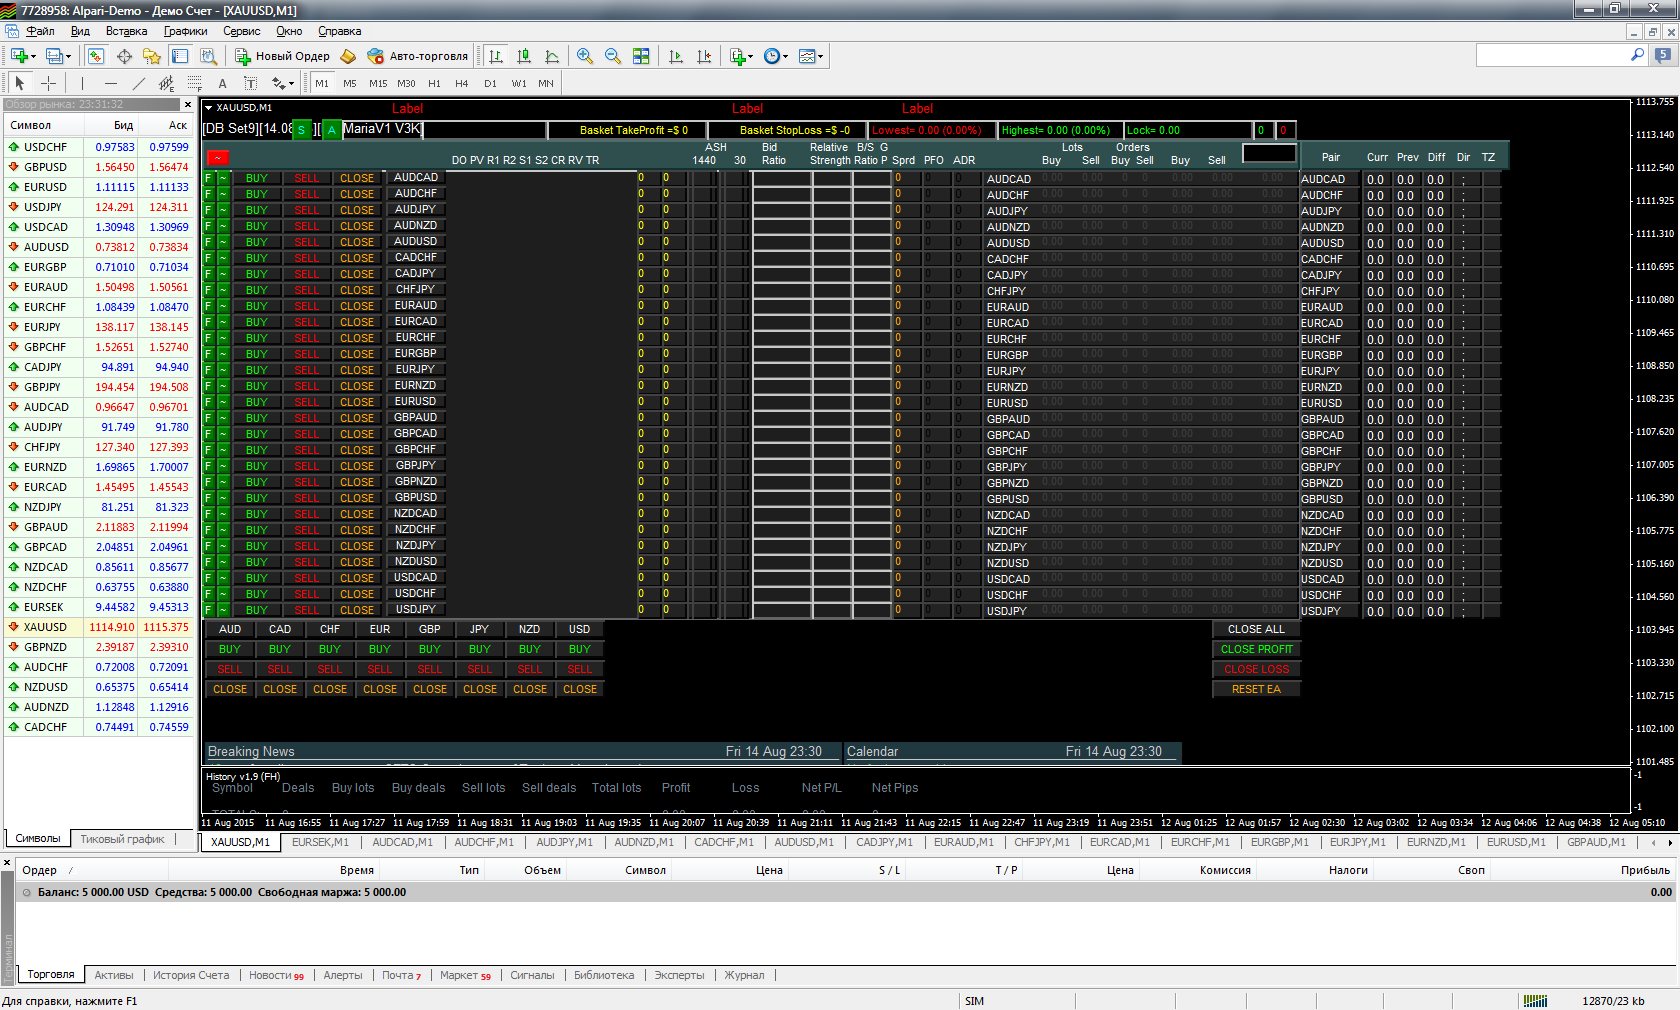
Task: Click BUY in the AUDCAD row
Action: (257, 178)
